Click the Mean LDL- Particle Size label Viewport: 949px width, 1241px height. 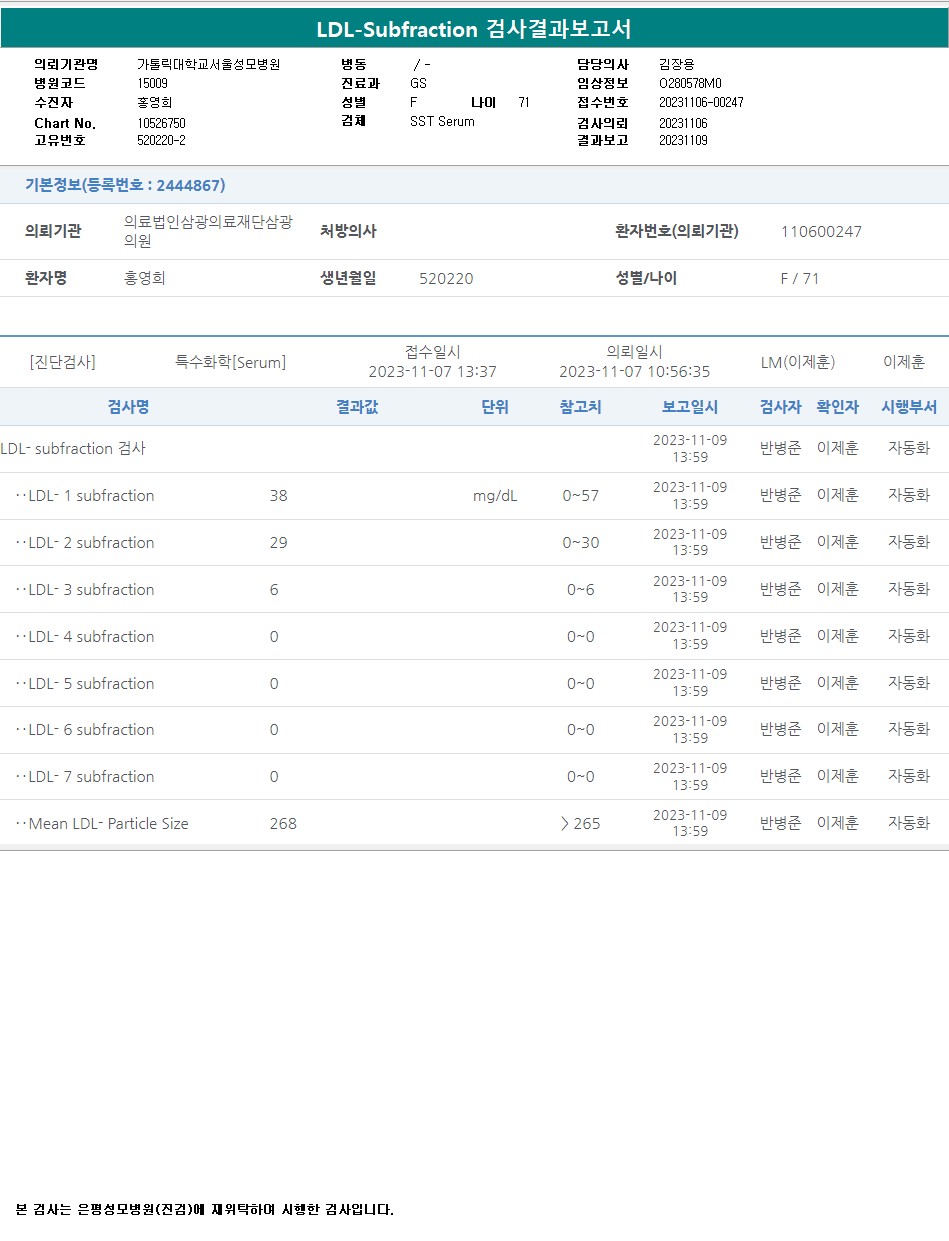(x=108, y=824)
